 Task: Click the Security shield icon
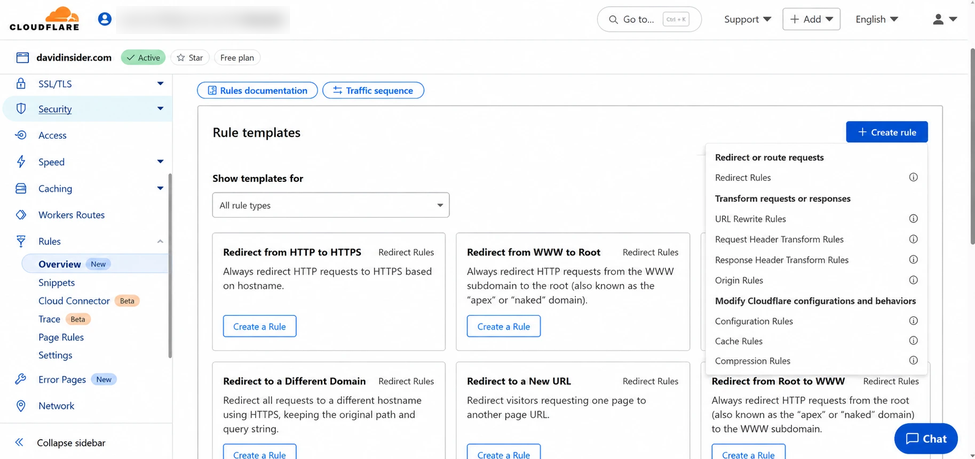[21, 109]
